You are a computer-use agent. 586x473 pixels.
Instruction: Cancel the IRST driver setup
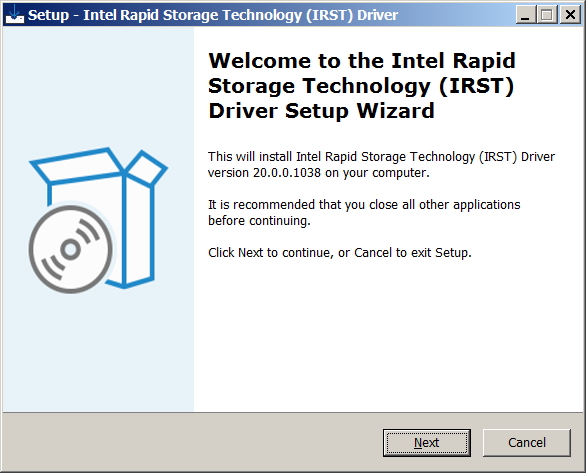click(x=527, y=443)
